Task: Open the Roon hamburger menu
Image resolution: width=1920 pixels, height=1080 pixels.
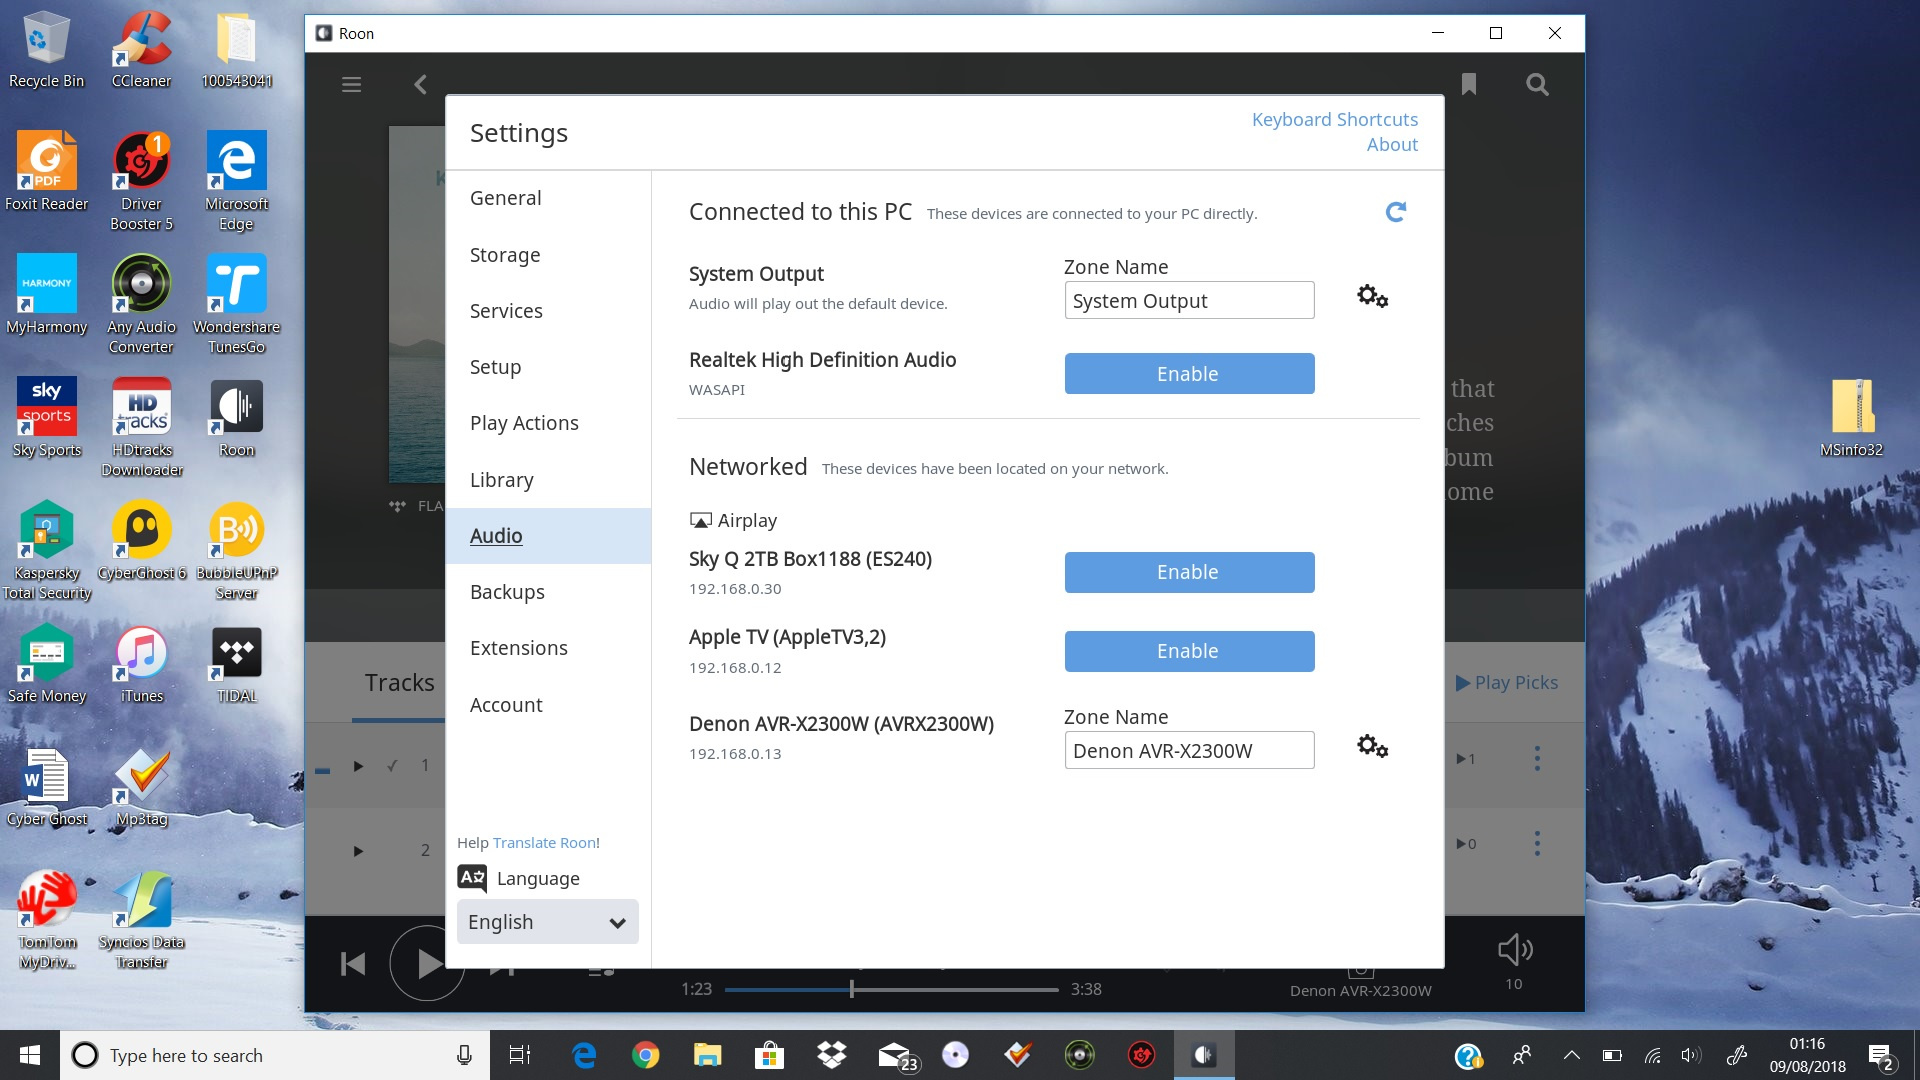Action: (351, 85)
